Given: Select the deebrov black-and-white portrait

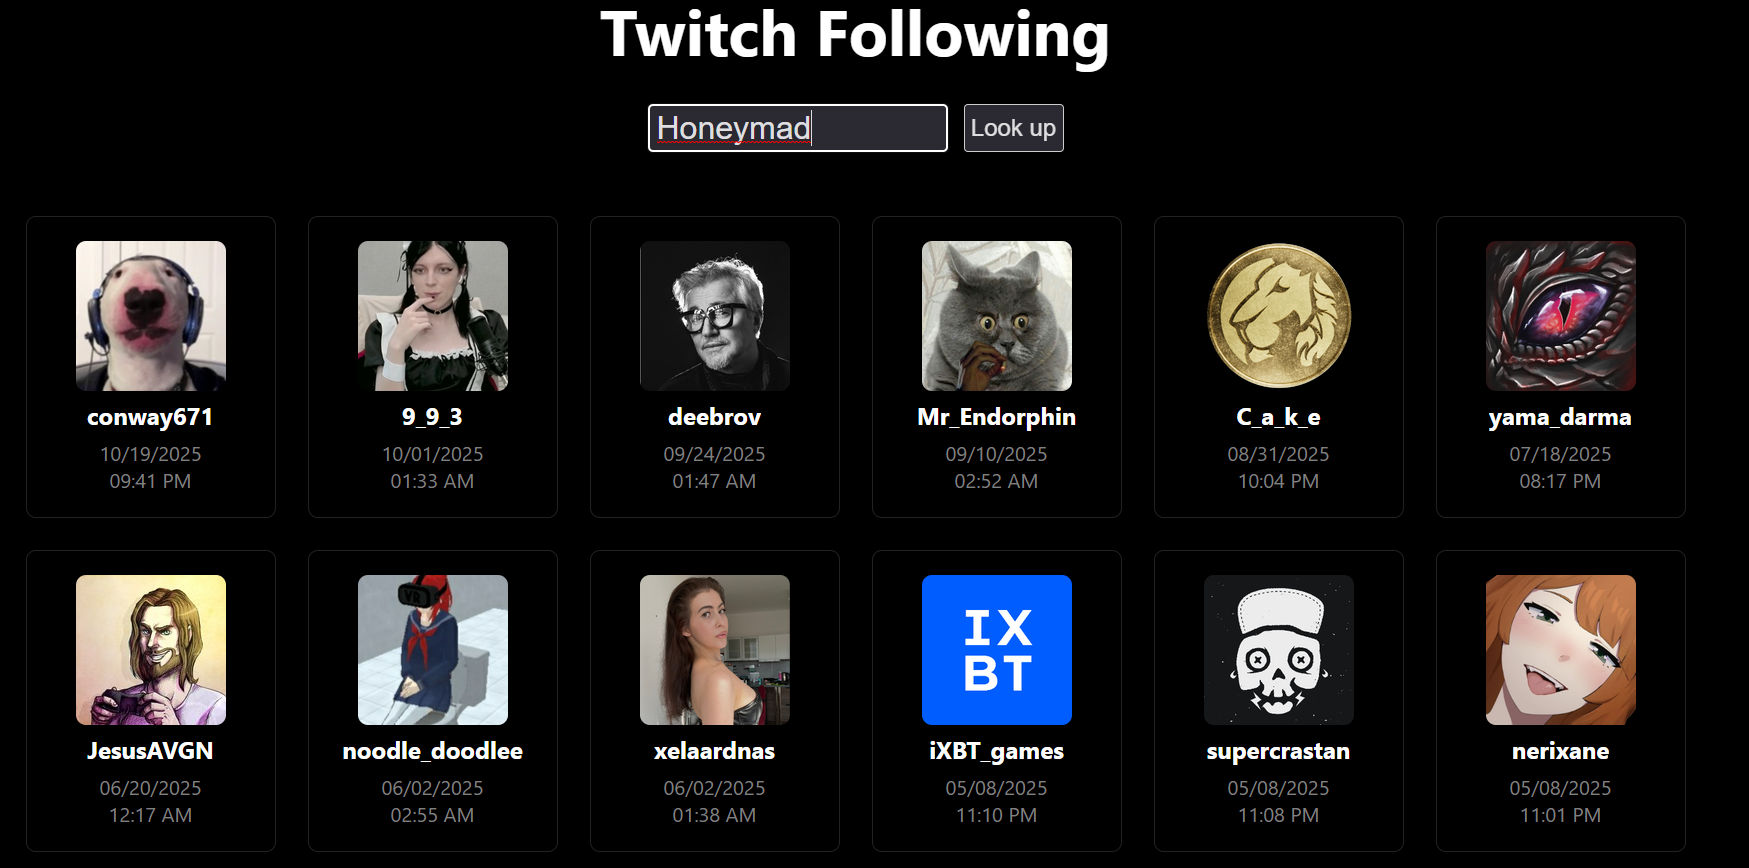Looking at the screenshot, I should coord(715,316).
